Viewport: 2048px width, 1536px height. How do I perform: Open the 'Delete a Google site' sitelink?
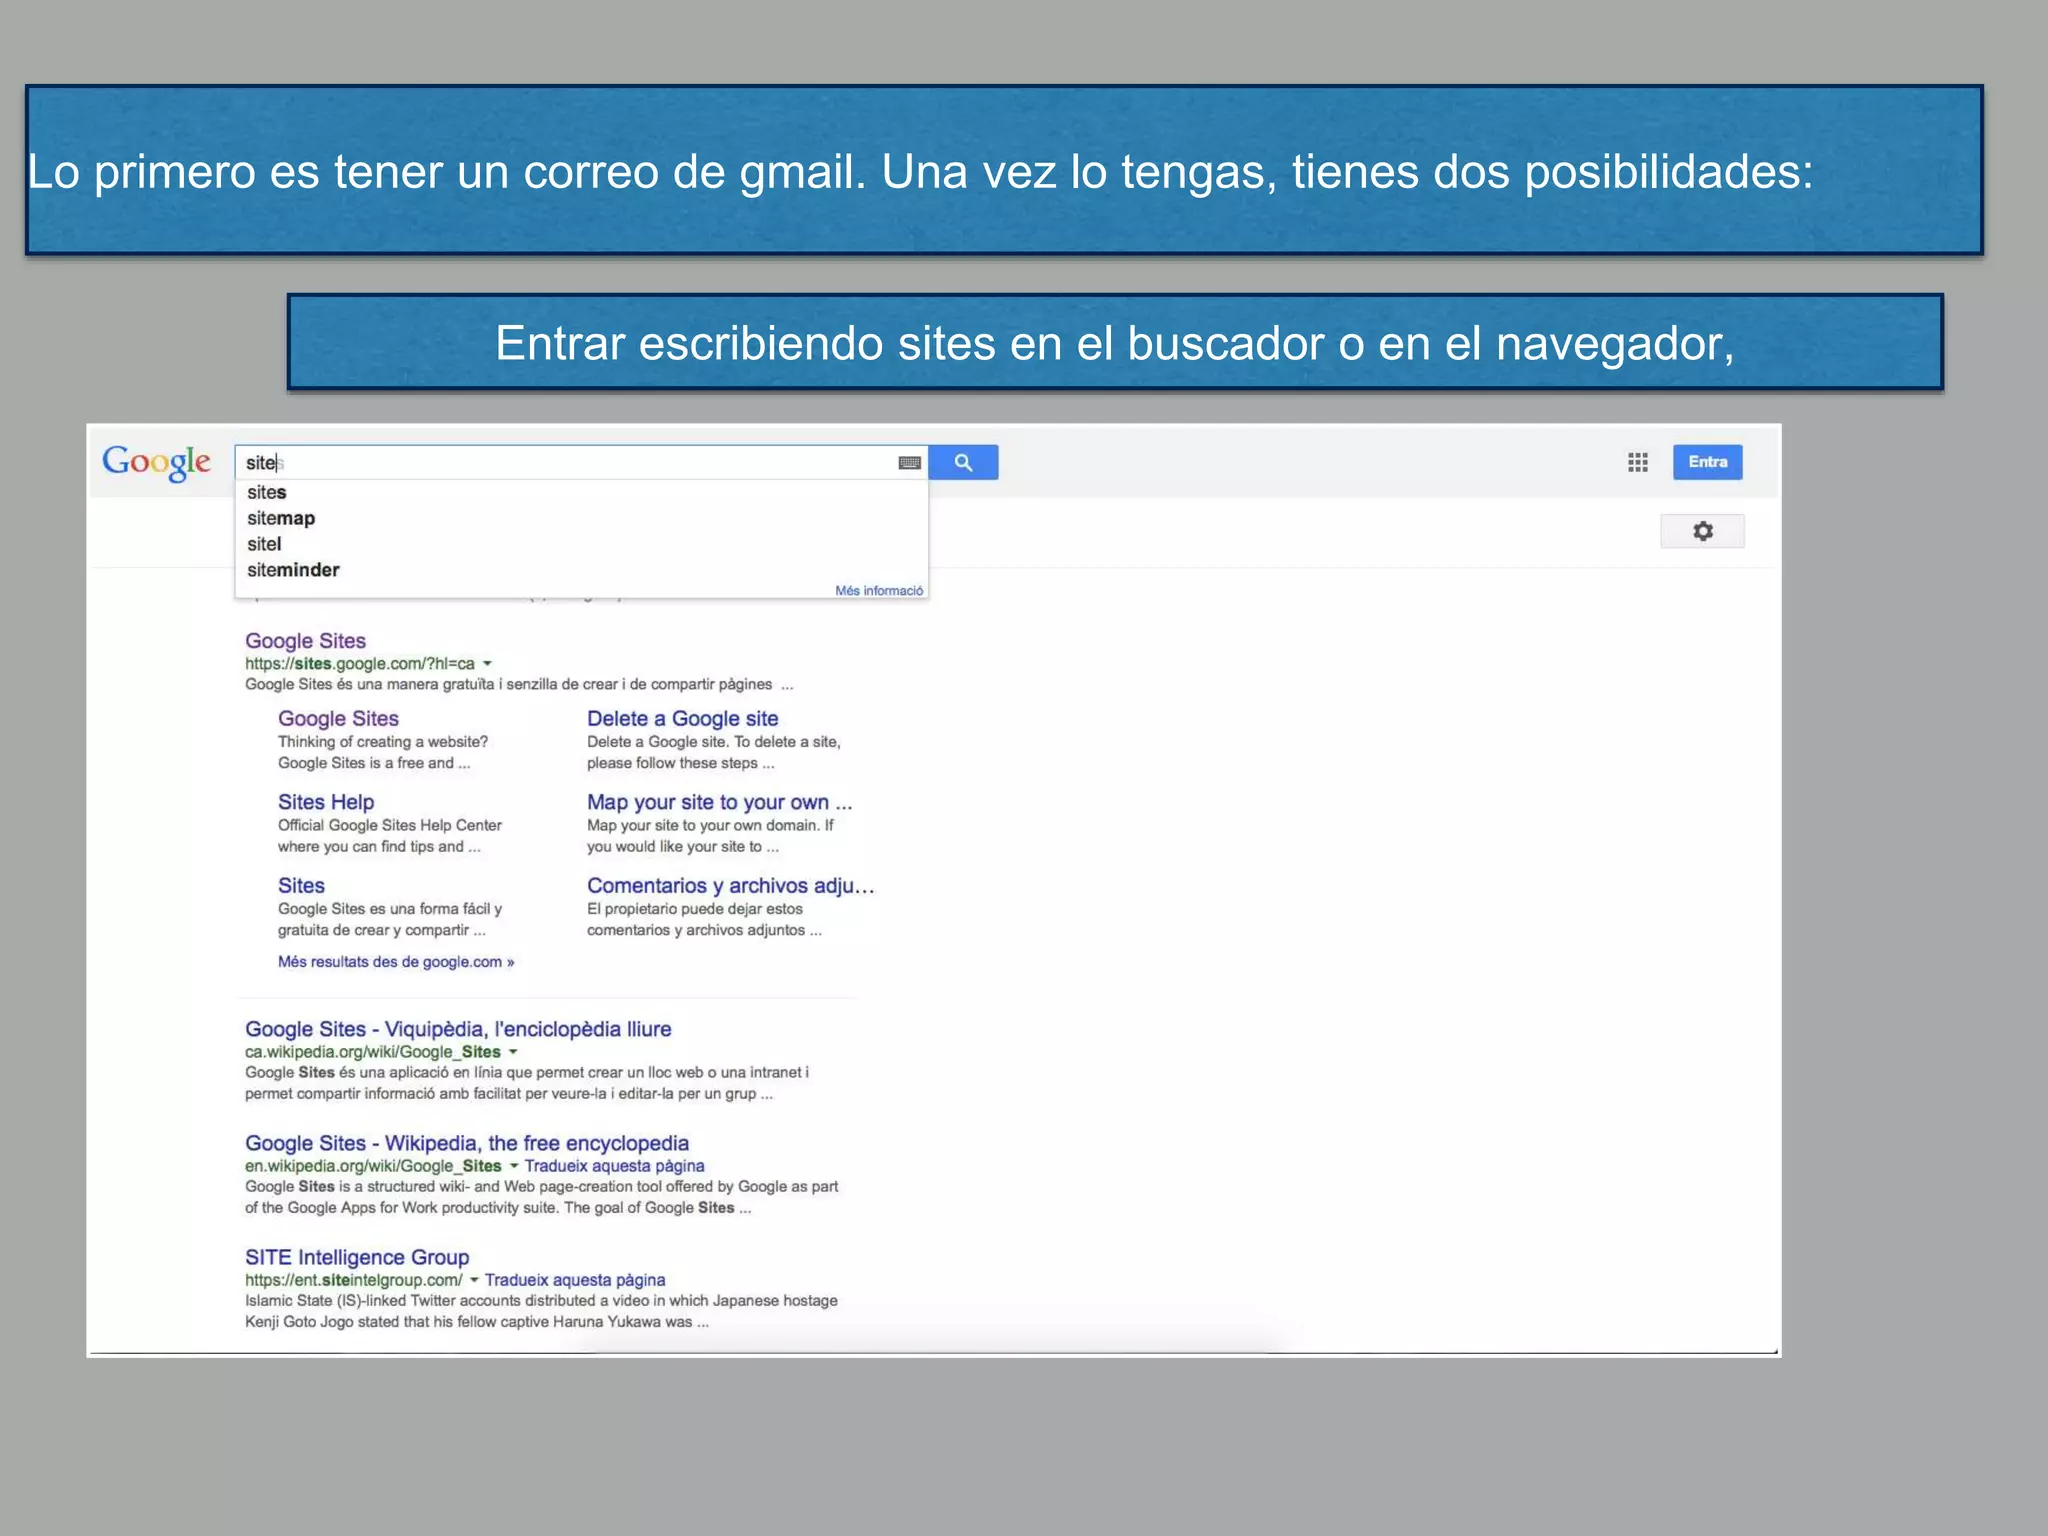point(682,718)
